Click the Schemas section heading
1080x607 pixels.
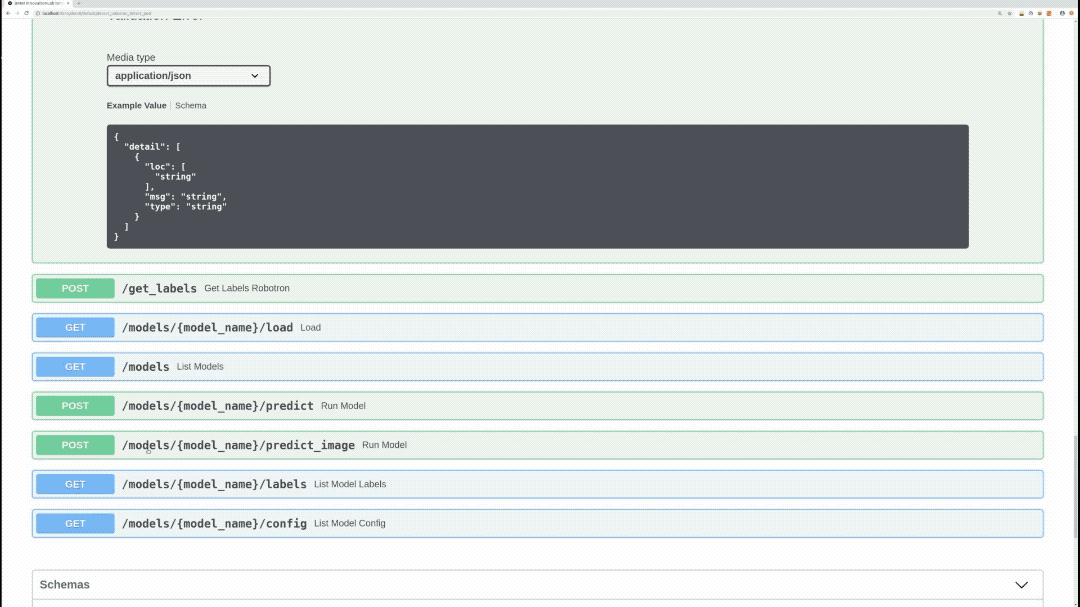[65, 584]
